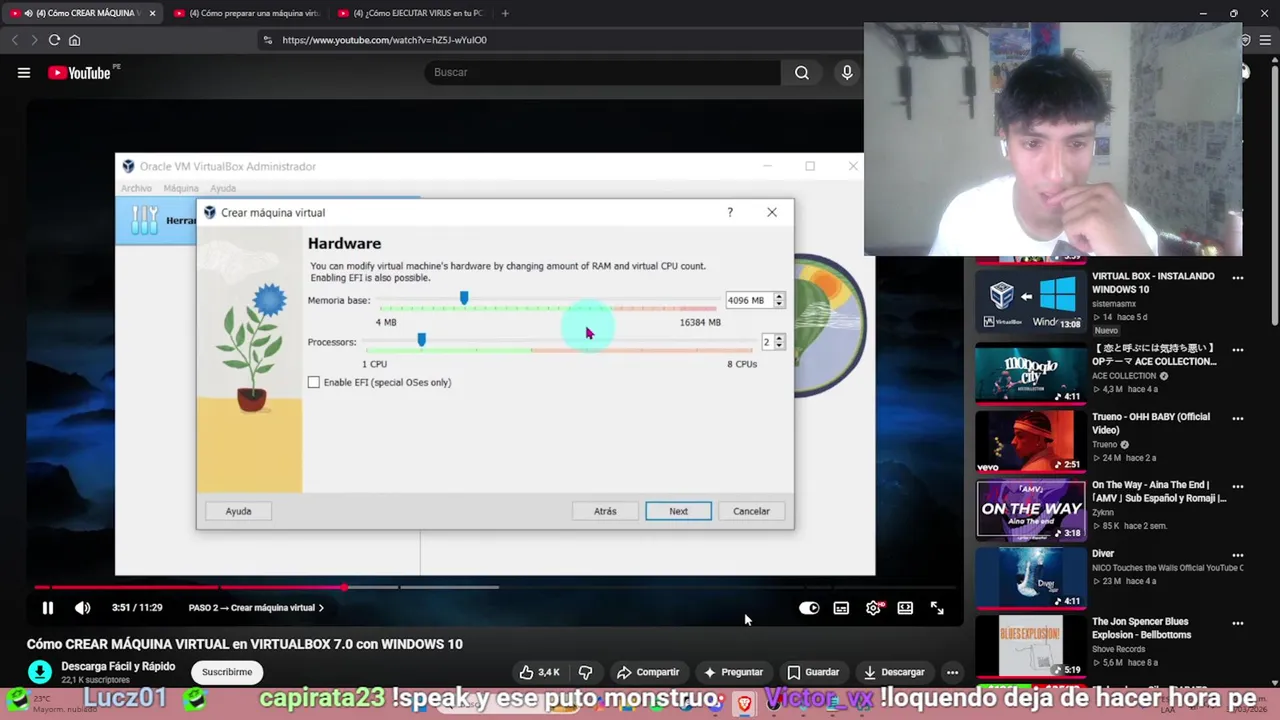
Task: Click the browser forward arrow
Action: pyautogui.click(x=34, y=40)
